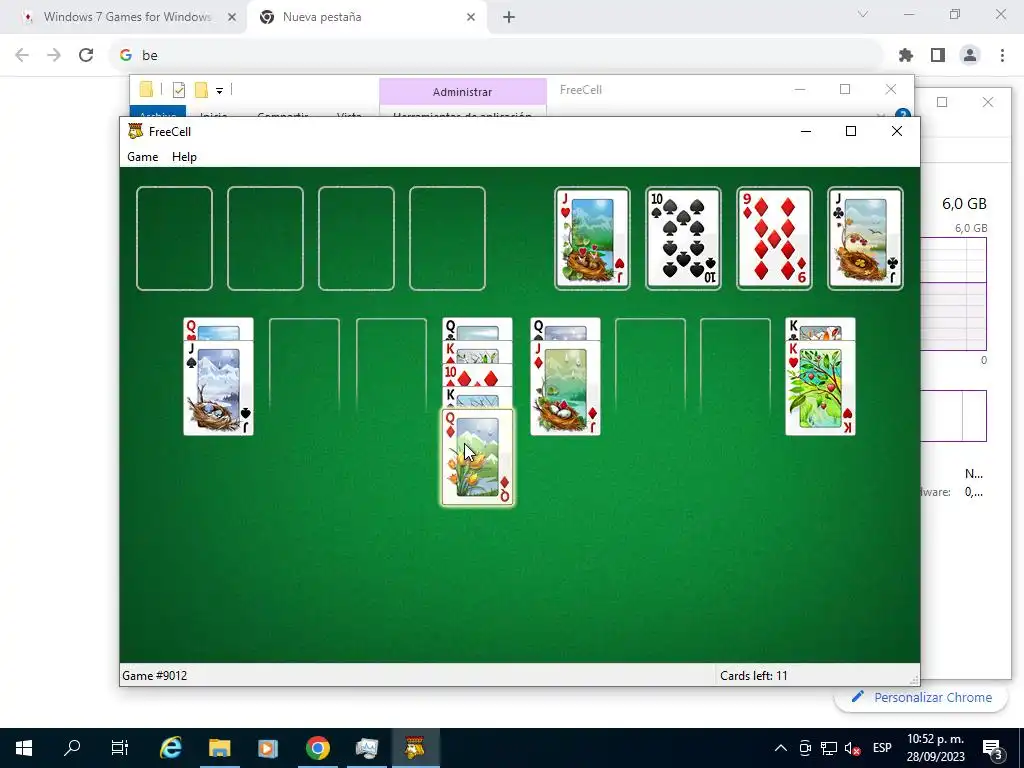This screenshot has height=768, width=1024.
Task: Open the network tray icon
Action: [829, 748]
